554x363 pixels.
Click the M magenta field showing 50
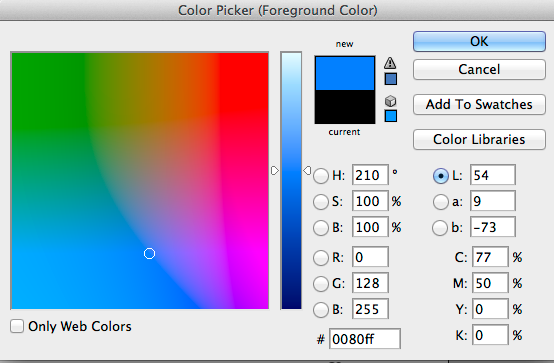[x=490, y=283]
